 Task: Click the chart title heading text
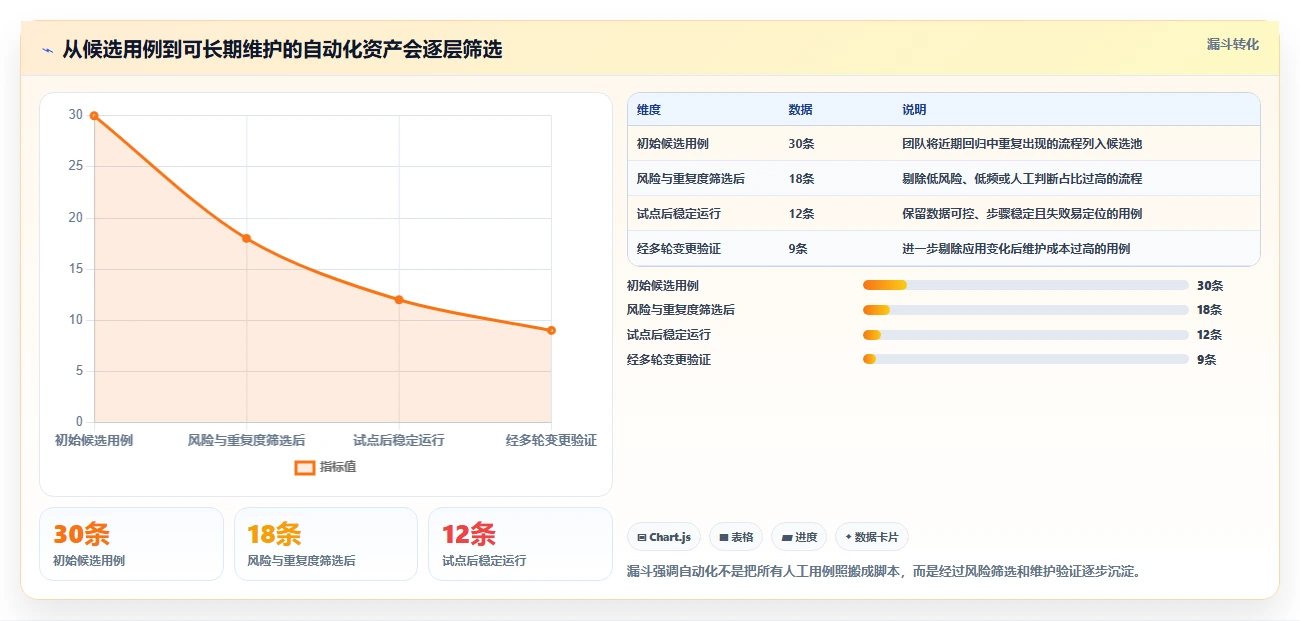(282, 49)
